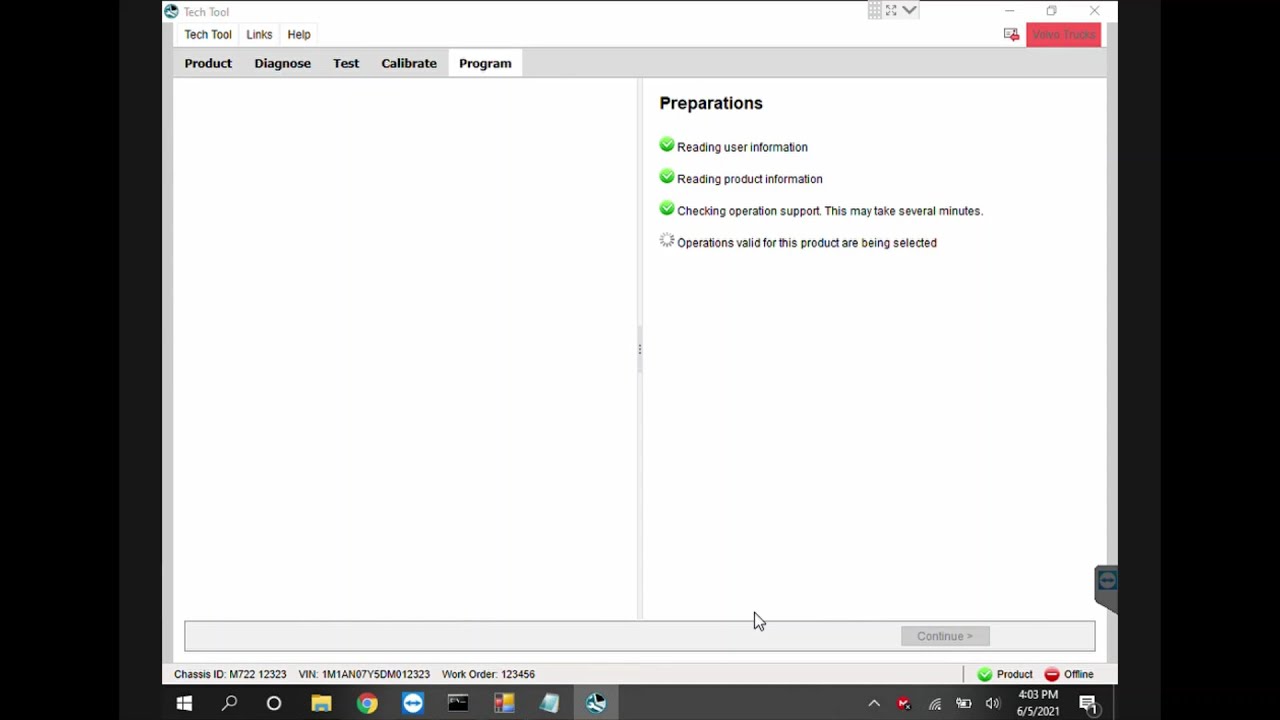Launch Google Chrome from taskbar
The image size is (1280, 720).
[x=367, y=704]
